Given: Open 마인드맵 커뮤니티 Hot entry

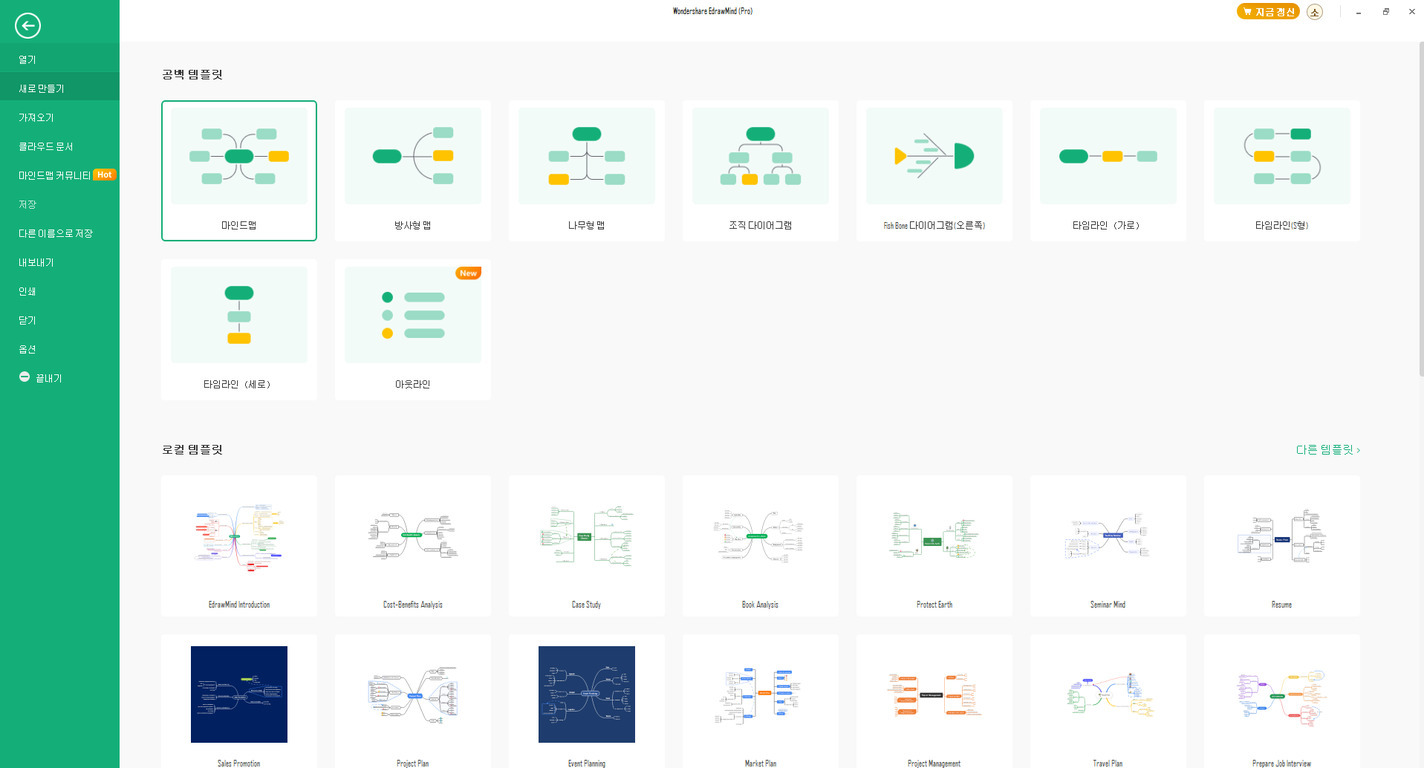Looking at the screenshot, I should tap(66, 175).
